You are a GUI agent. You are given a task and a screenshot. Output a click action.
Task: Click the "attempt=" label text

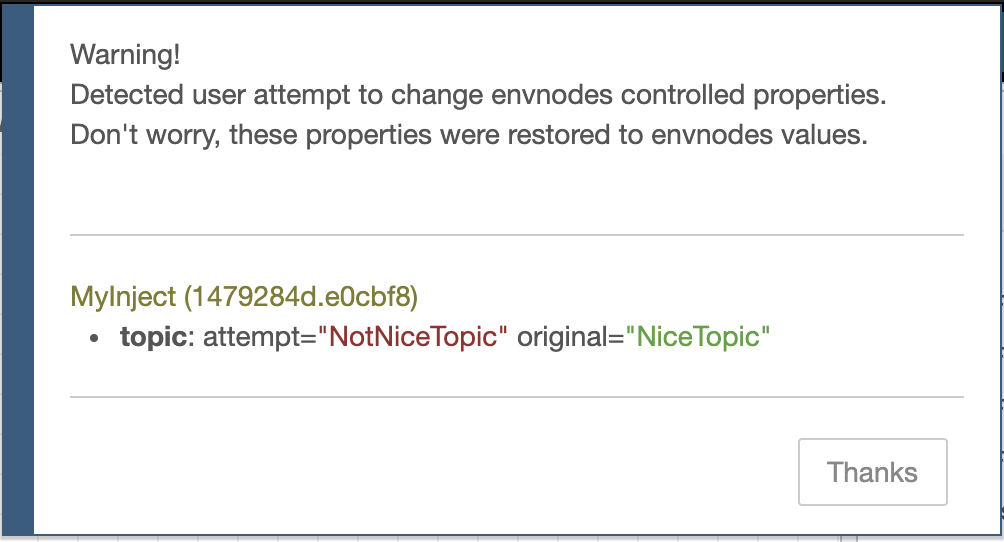point(260,337)
